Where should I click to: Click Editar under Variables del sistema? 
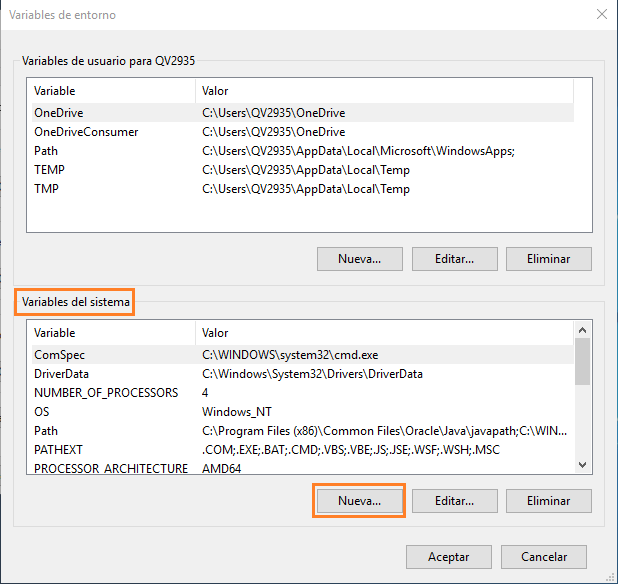454,500
